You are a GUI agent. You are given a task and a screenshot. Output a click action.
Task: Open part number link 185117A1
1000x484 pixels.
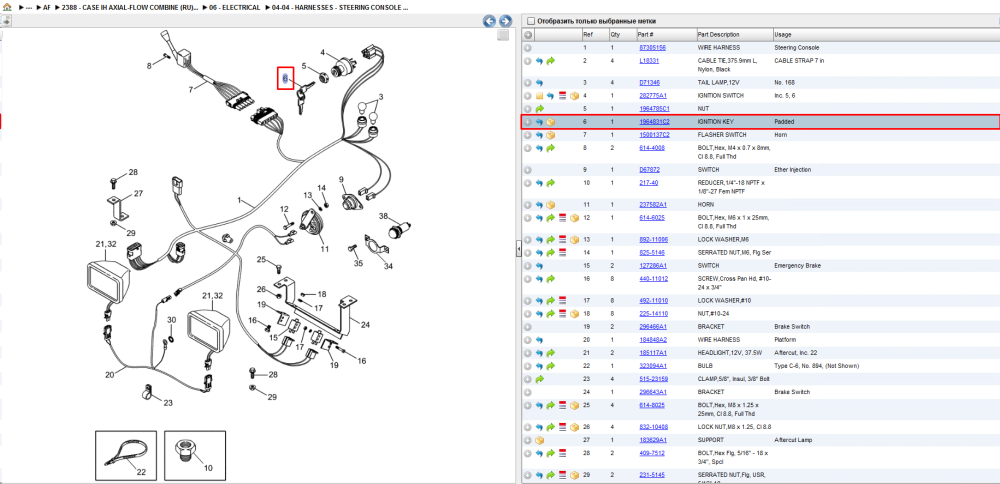653,353
